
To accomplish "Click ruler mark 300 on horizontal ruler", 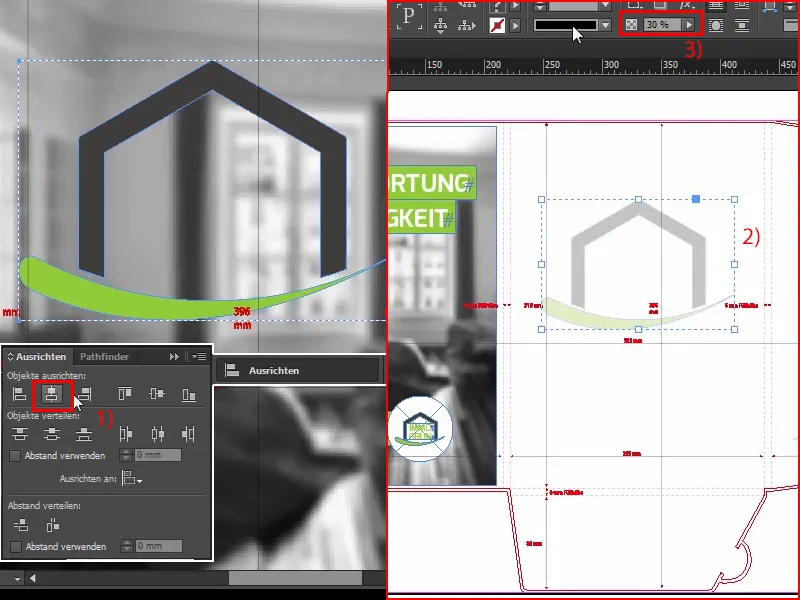I will click(x=611, y=65).
